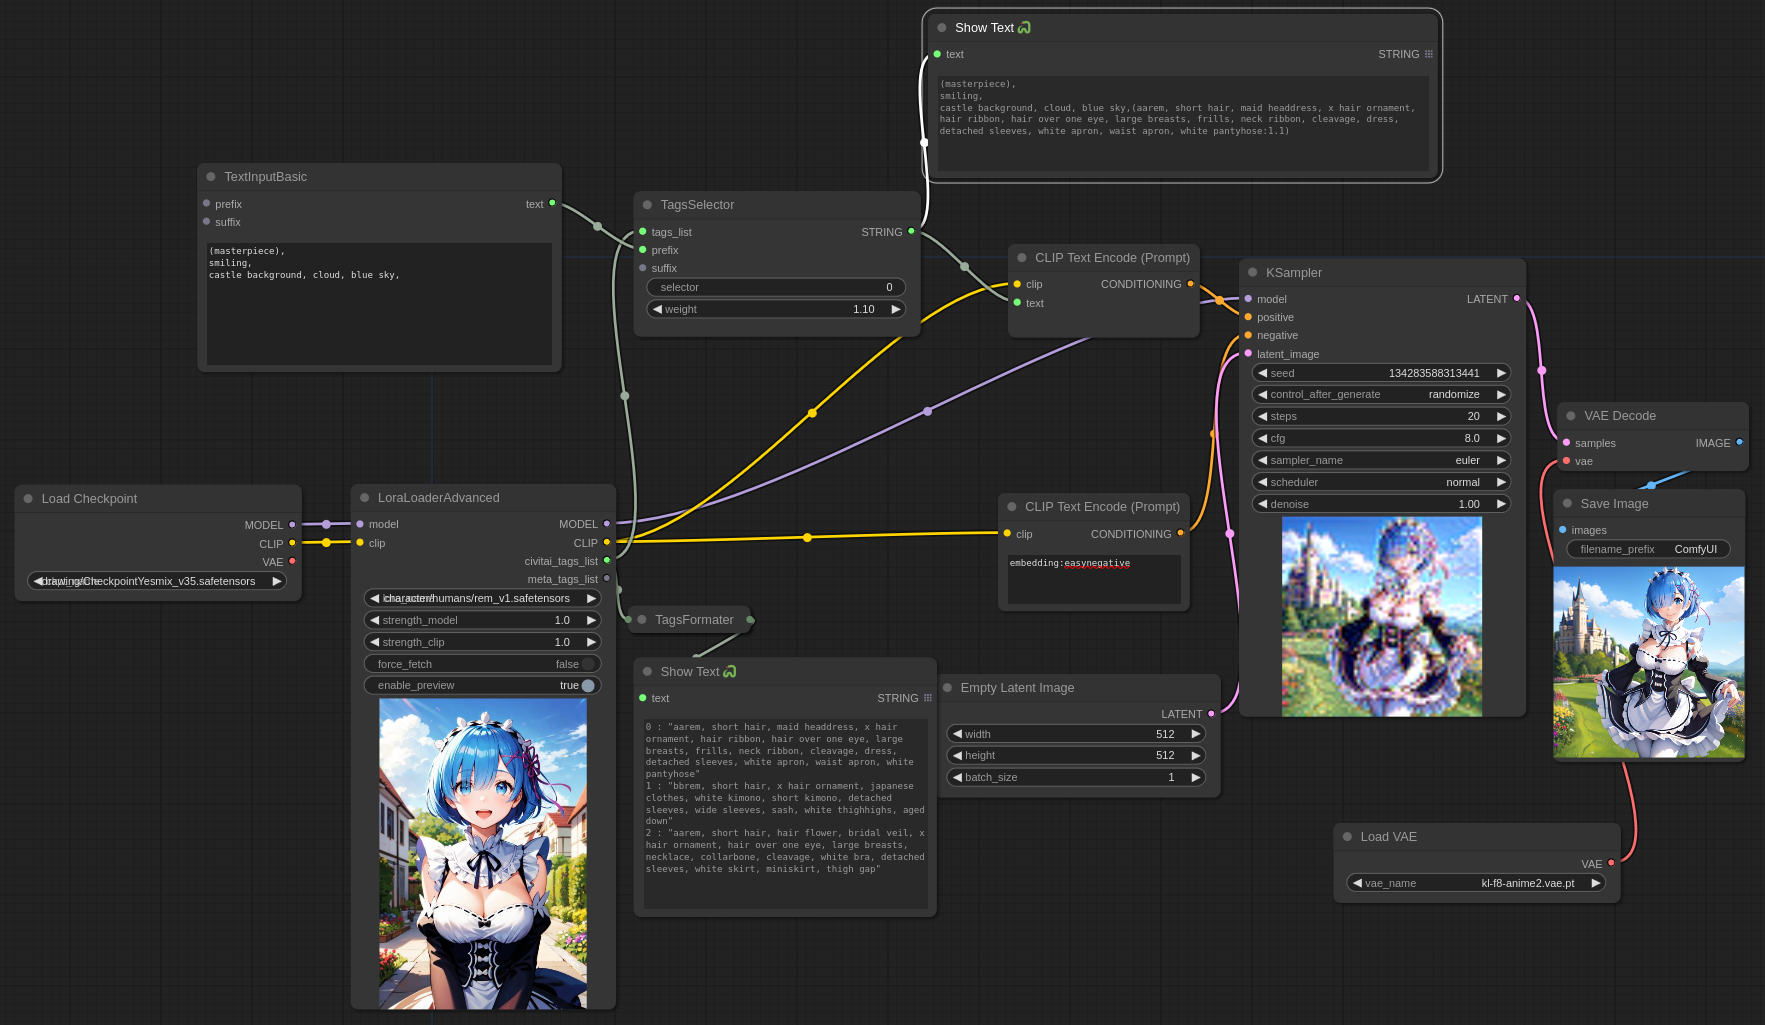Image resolution: width=1765 pixels, height=1025 pixels.
Task: Toggle the force_fetch switch in LoraLoaderAdvanced
Action: click(588, 664)
